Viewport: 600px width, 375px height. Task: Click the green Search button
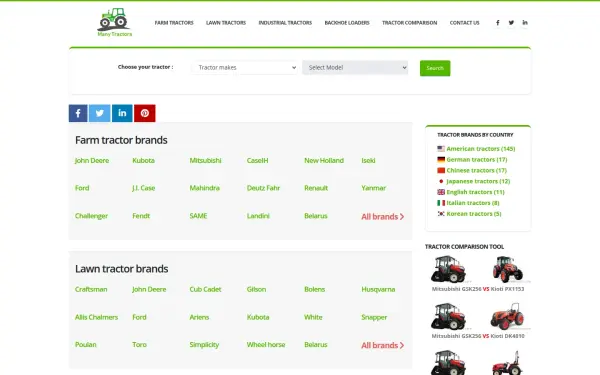coord(435,68)
